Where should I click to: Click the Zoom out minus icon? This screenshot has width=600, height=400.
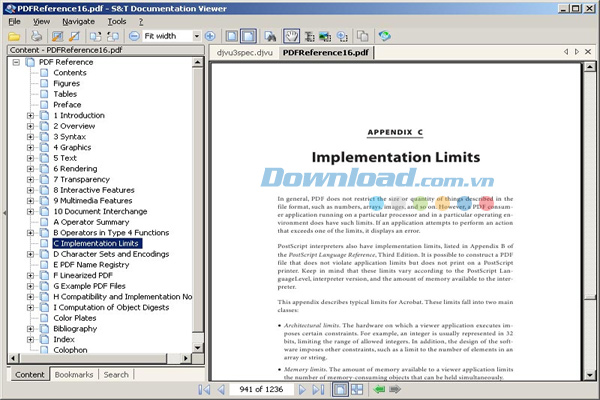pyautogui.click(x=134, y=36)
